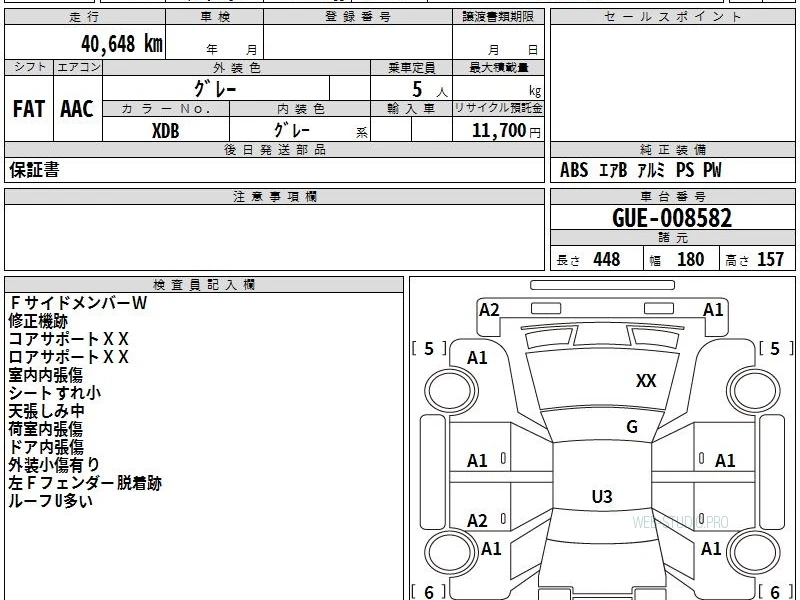
Task: Select PS in the equipment list
Action: tap(685, 170)
